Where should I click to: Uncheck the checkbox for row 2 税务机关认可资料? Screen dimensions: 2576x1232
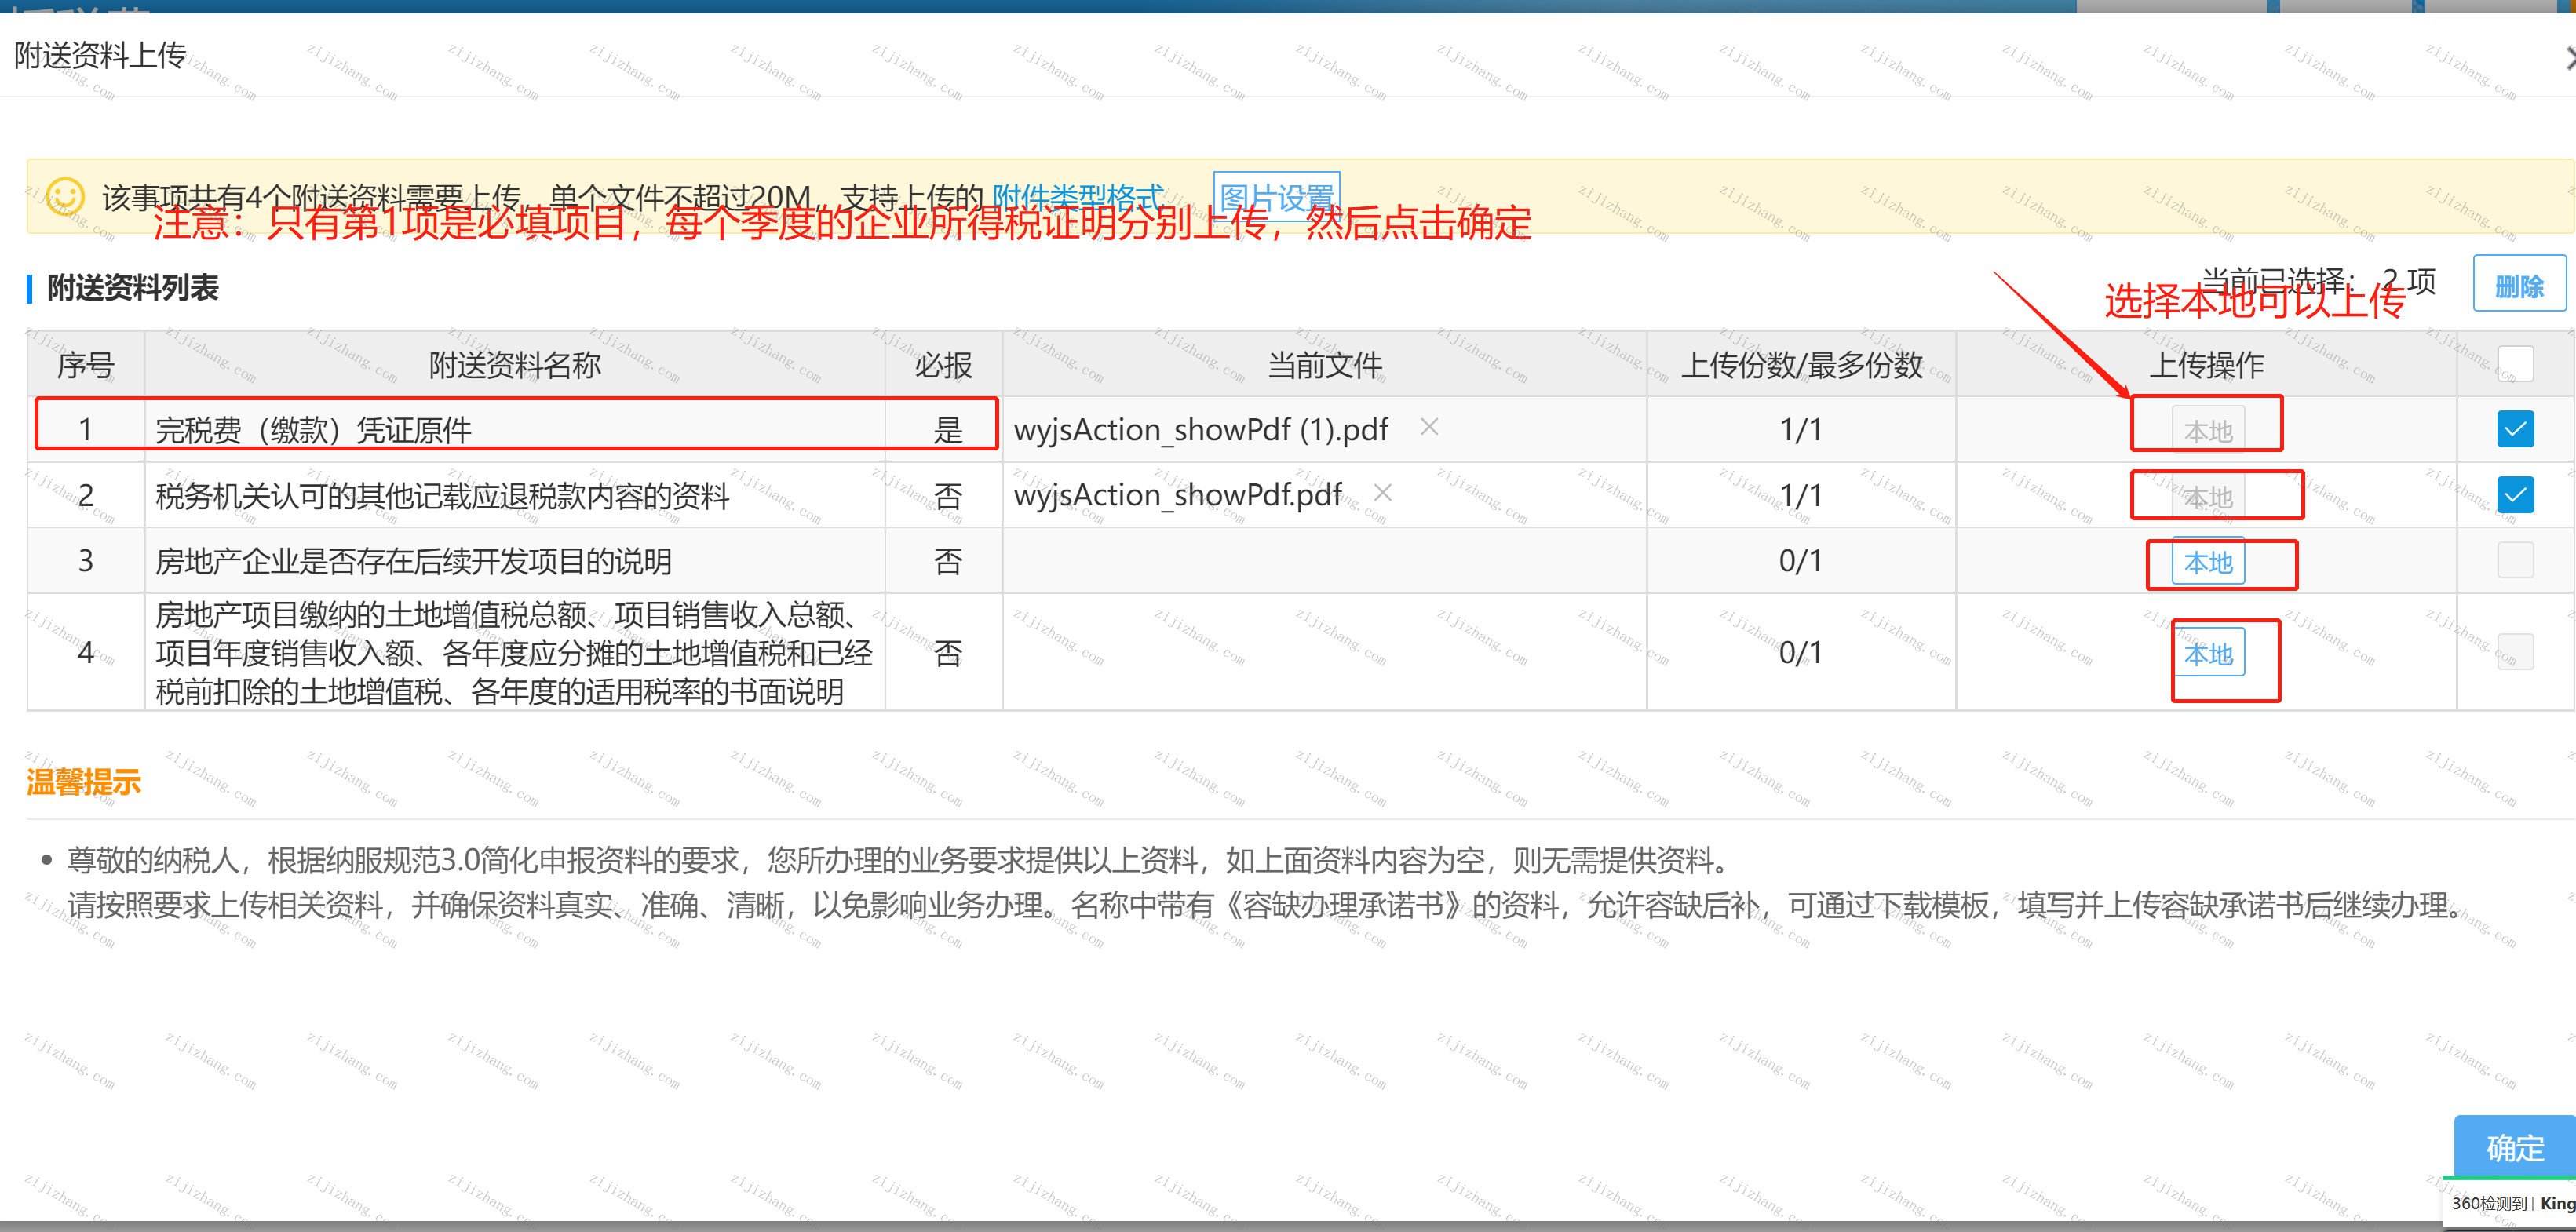point(2515,494)
